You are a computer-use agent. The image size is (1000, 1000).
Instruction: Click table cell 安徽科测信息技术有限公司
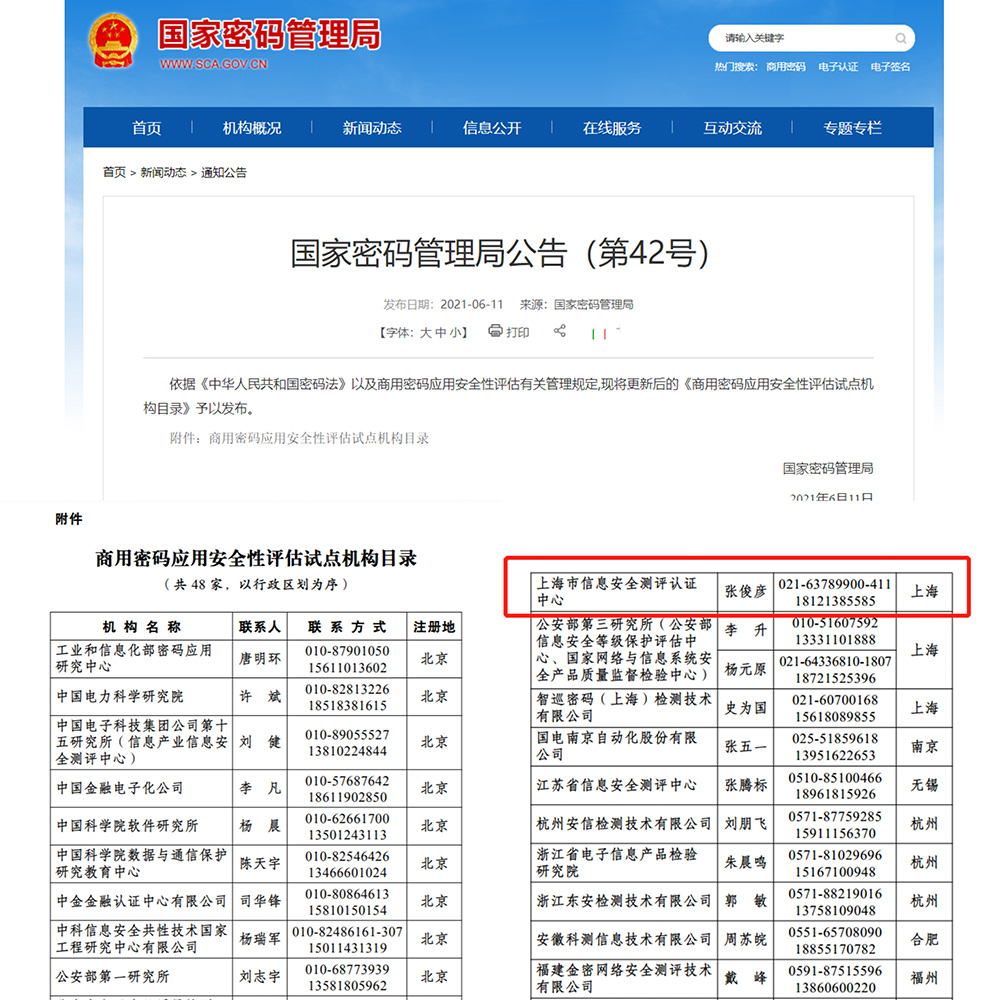click(x=624, y=939)
